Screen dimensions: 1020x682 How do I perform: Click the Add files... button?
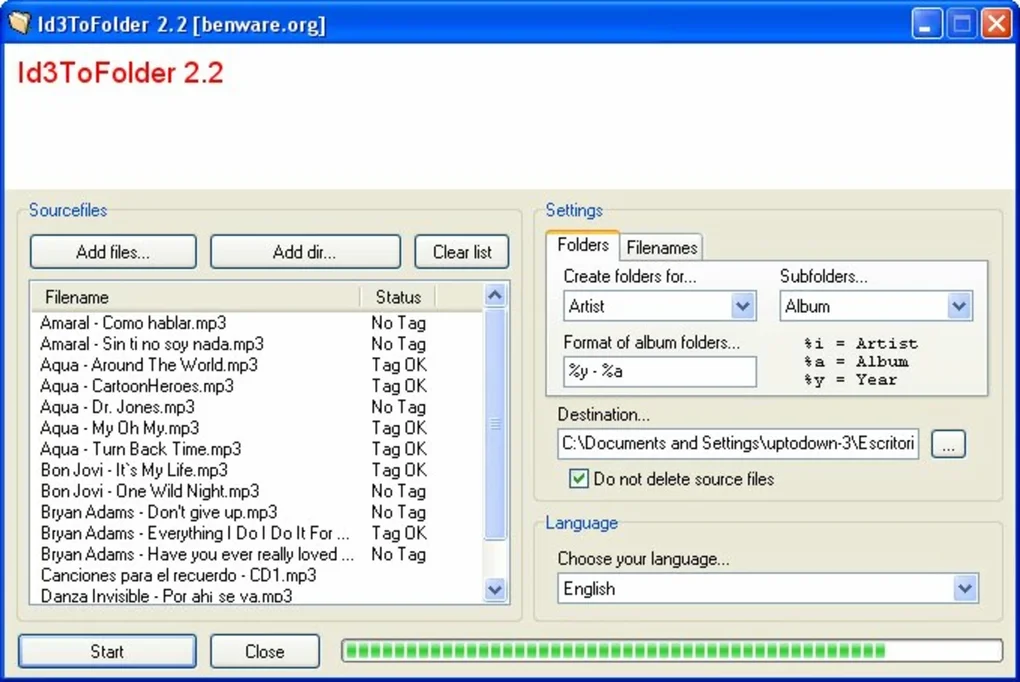[113, 252]
